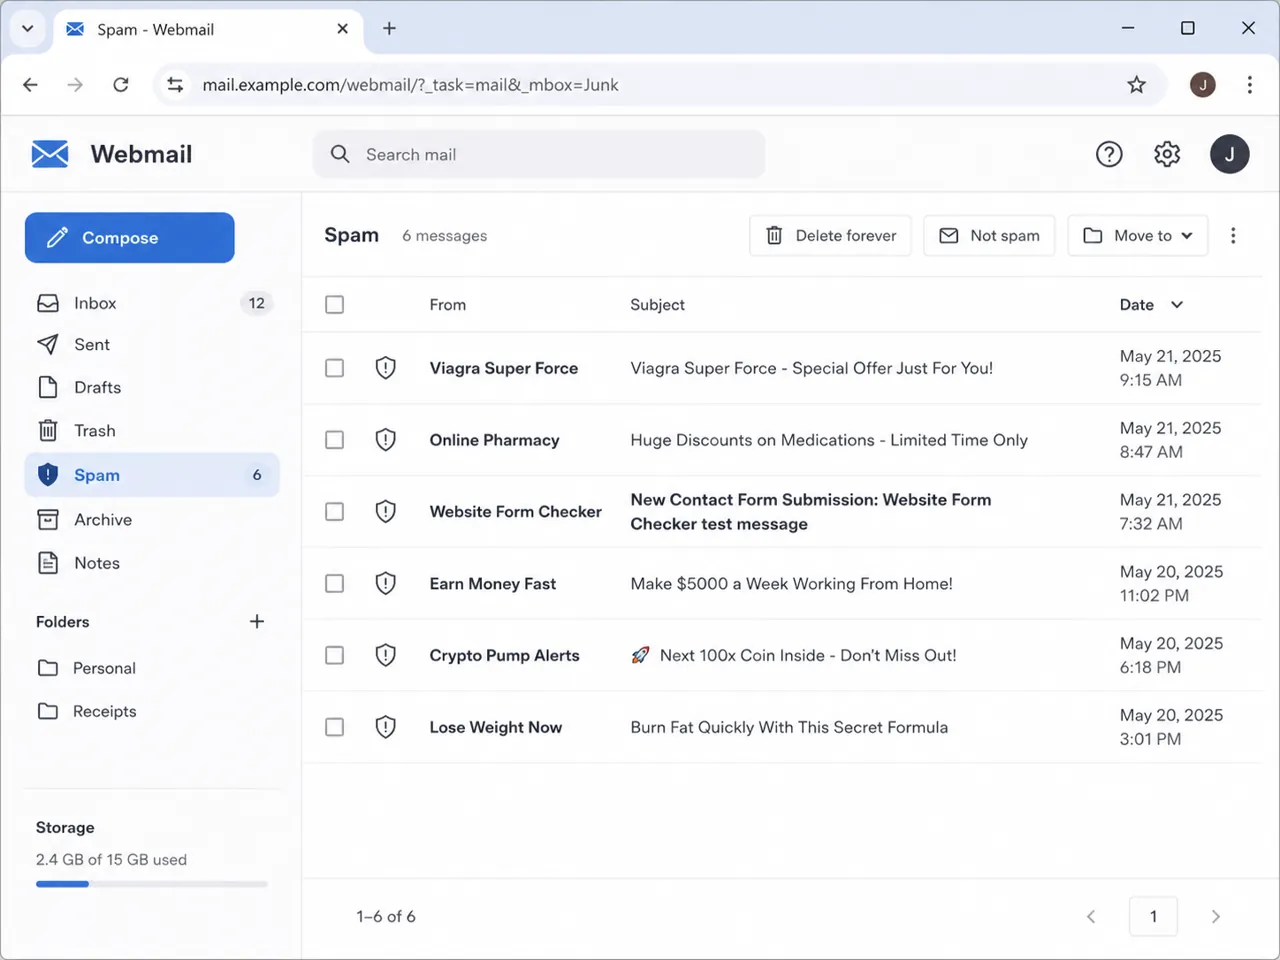Select the Lose Weight Now message checkbox
The height and width of the screenshot is (960, 1280).
(334, 727)
